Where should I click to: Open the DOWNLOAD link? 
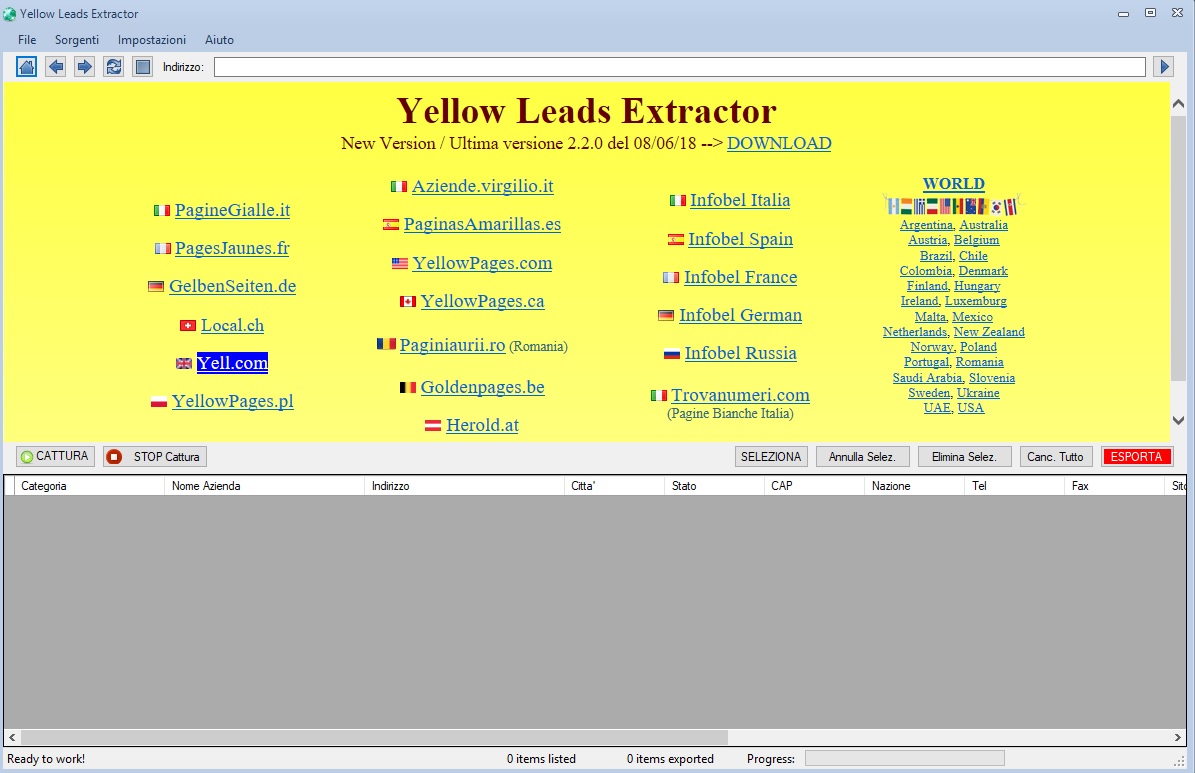click(779, 143)
